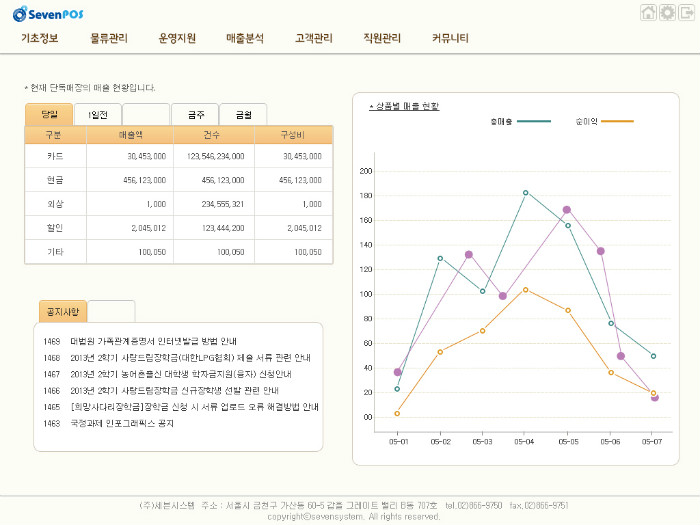Click the 05-07 x-axis label
Viewport: 700px width, 525px height.
pyautogui.click(x=652, y=442)
